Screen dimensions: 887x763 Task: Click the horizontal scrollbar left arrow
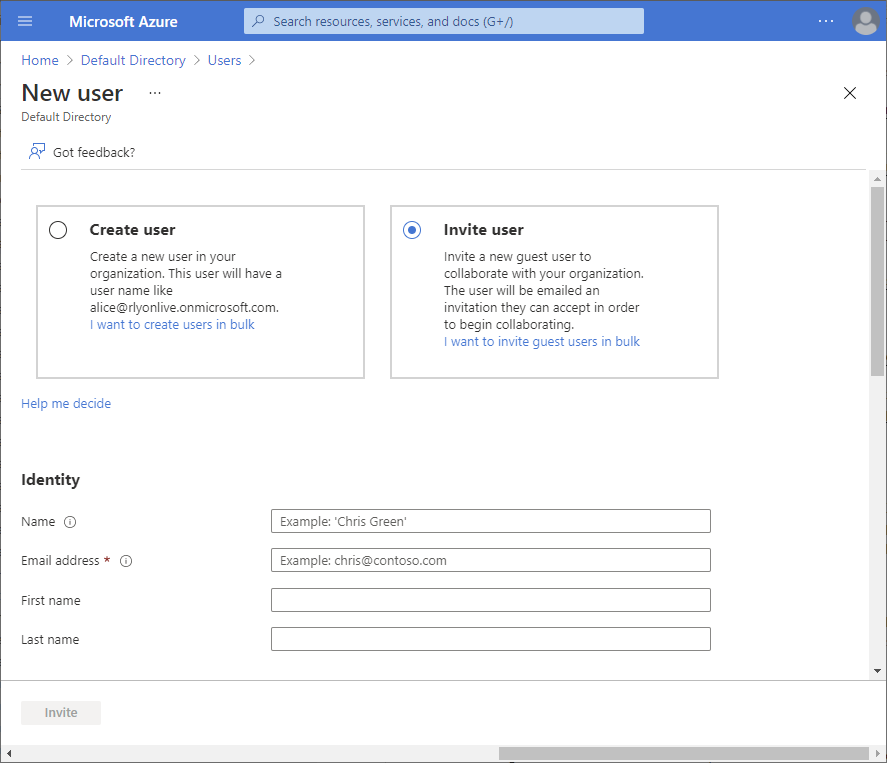click(8, 753)
